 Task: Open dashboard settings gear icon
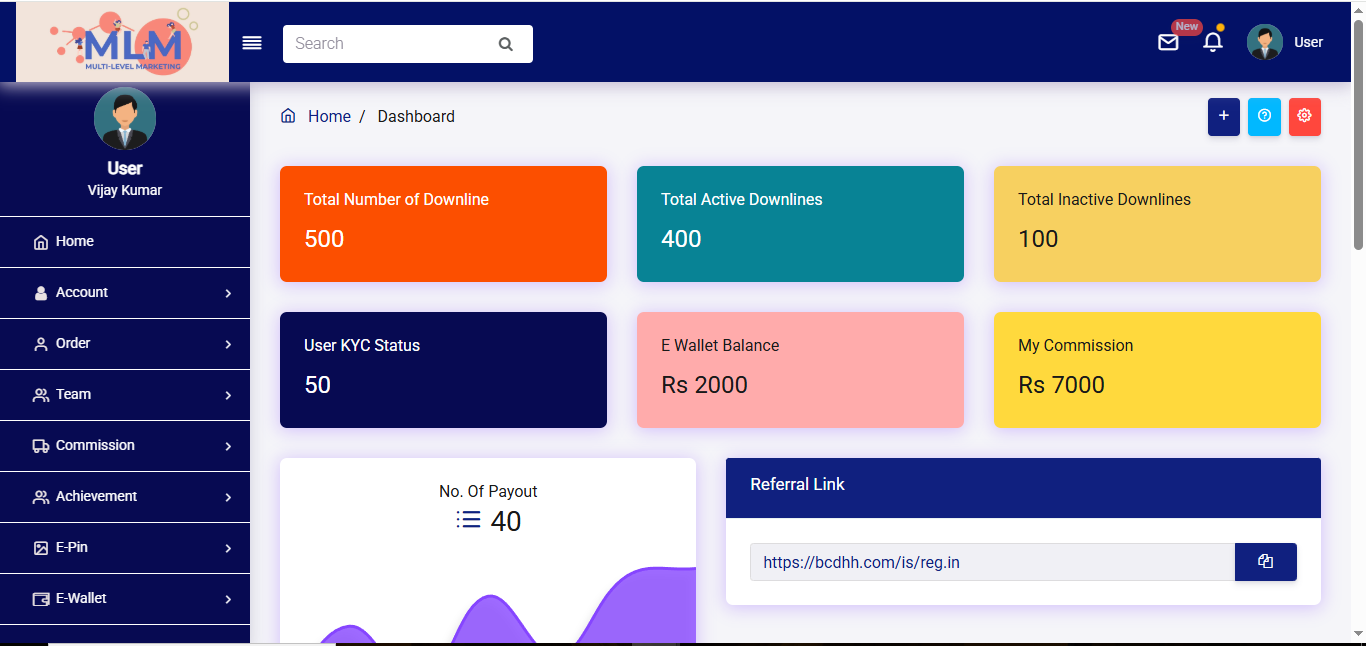pos(1304,116)
